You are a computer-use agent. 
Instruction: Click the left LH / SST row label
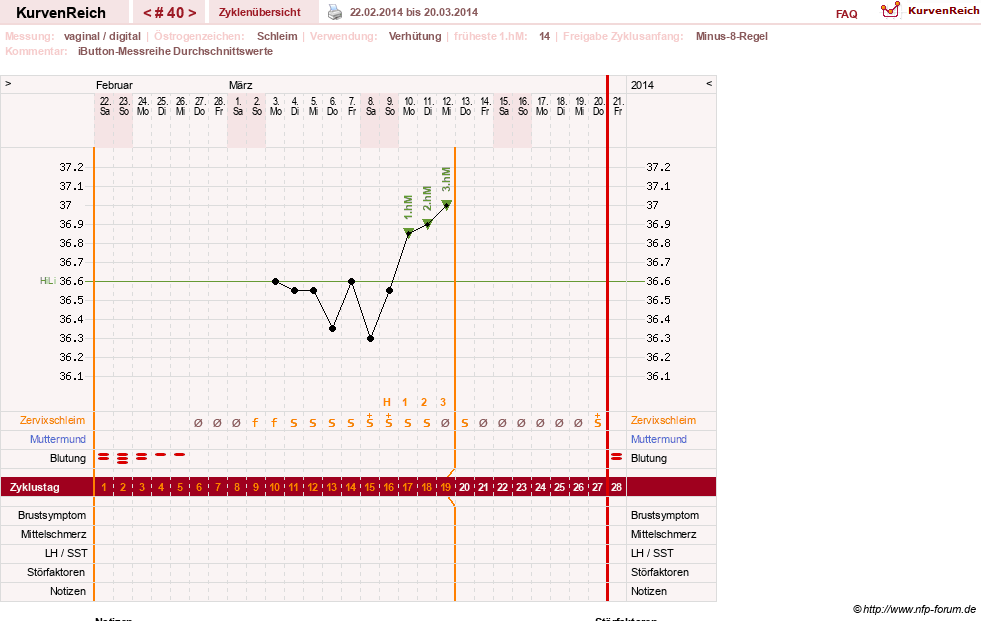(66, 553)
